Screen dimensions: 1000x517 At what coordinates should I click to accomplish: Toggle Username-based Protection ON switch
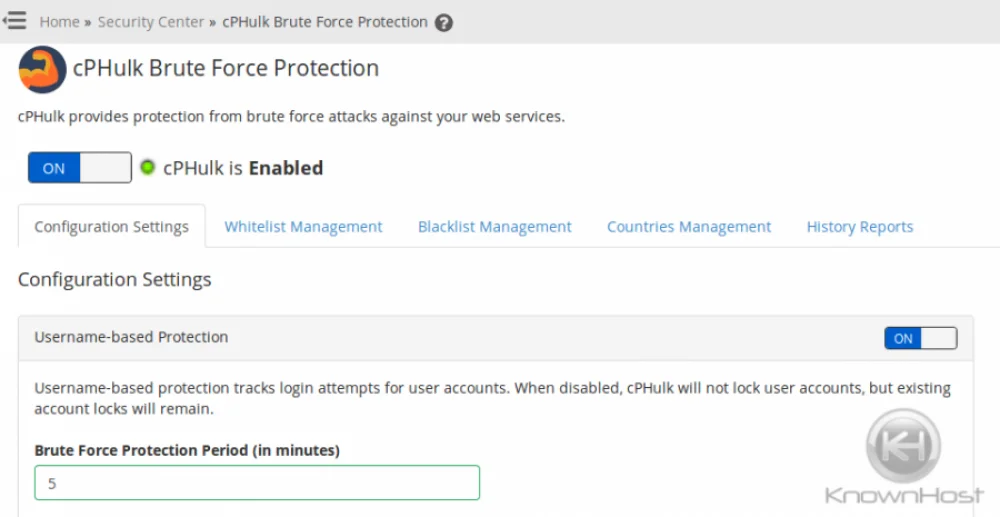[x=920, y=339]
